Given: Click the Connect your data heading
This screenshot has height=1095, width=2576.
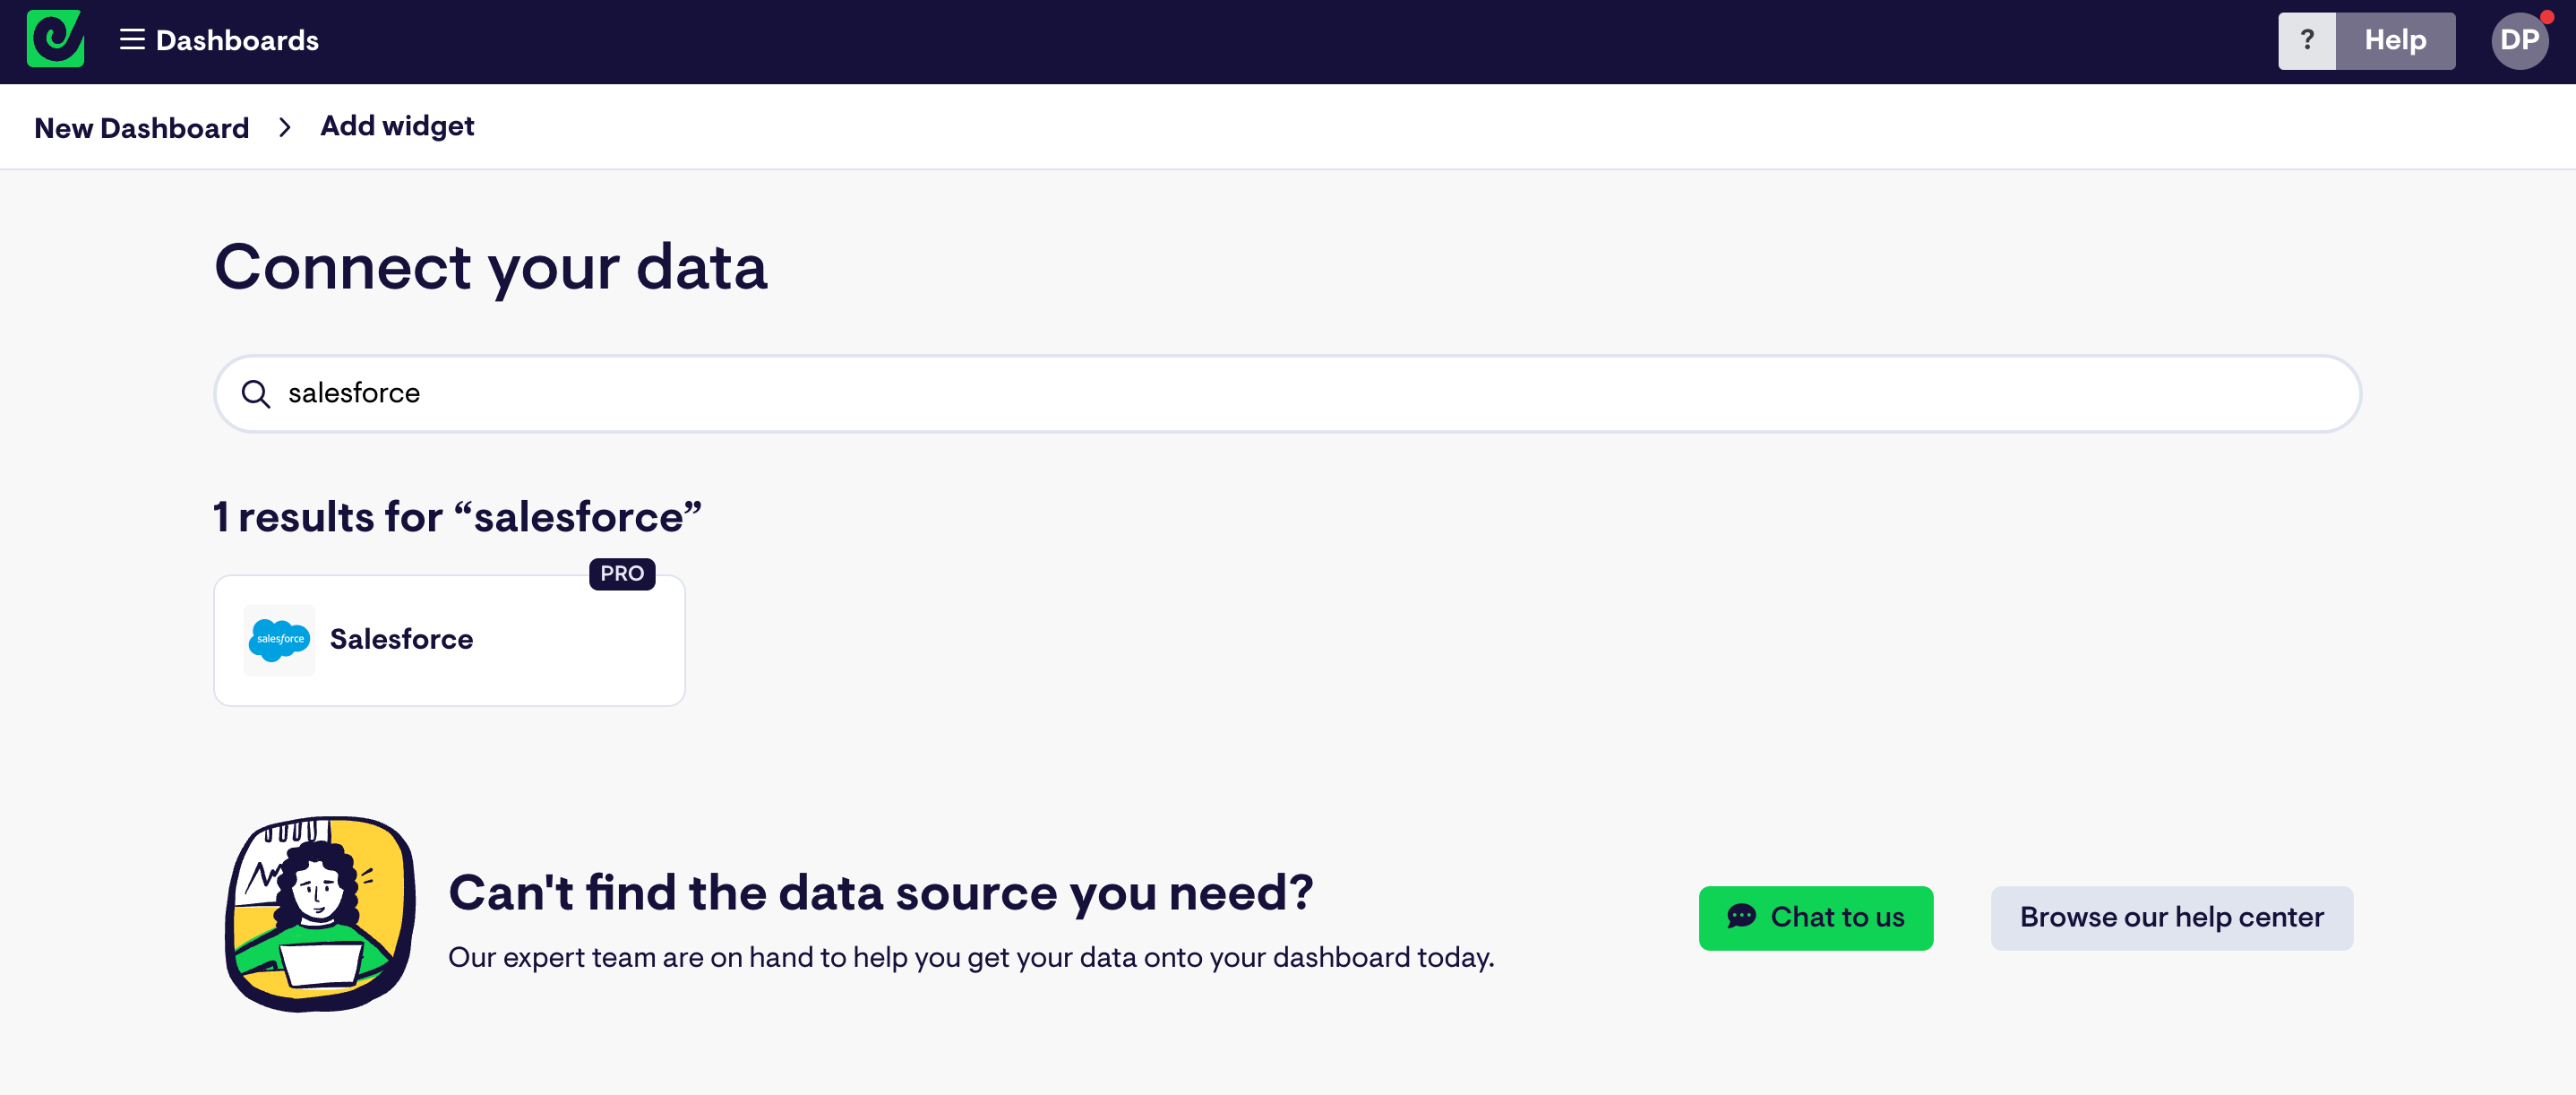Looking at the screenshot, I should click(491, 266).
